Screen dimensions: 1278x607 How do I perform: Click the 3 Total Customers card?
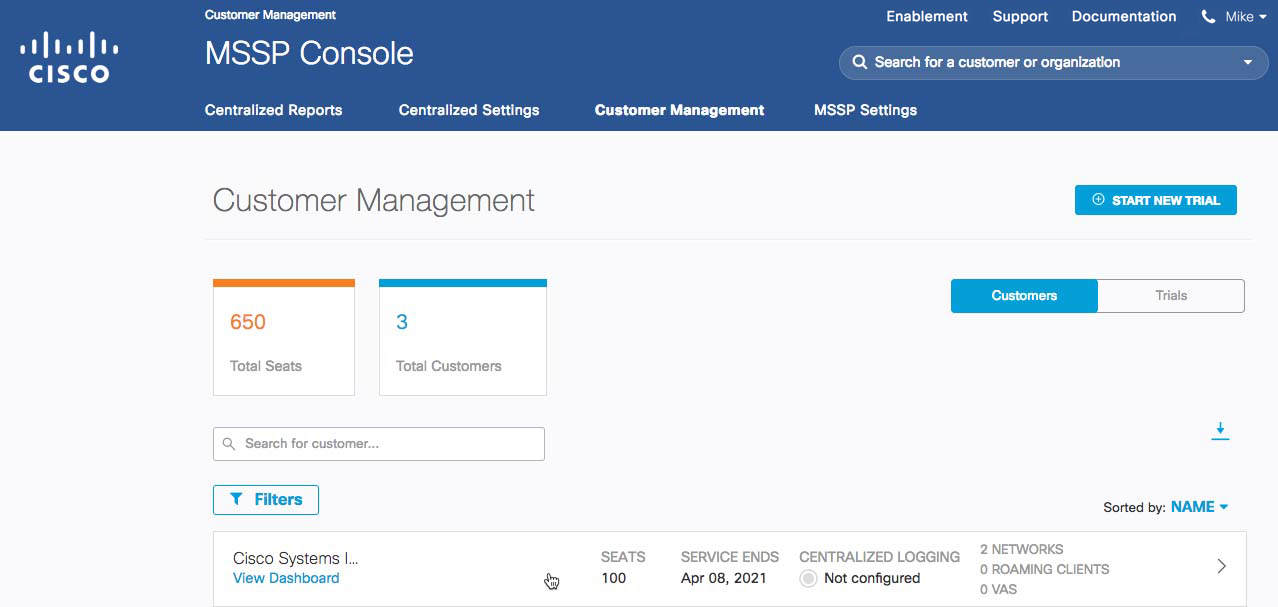pyautogui.click(x=463, y=337)
